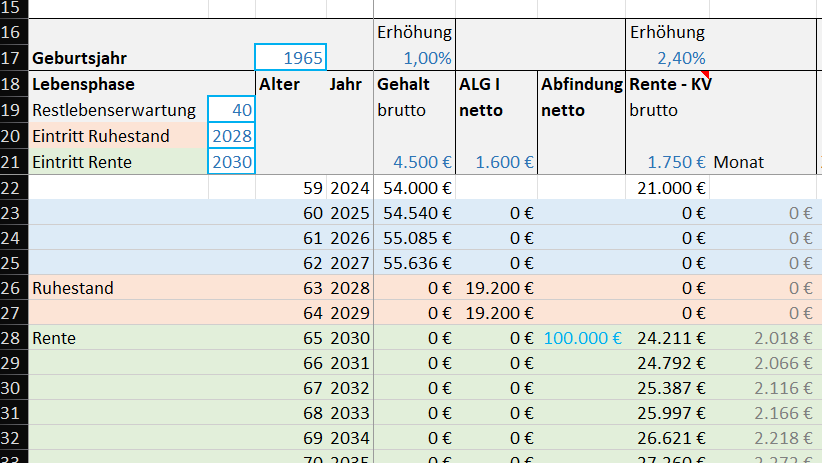Select the Restlebenserwartung input cell with 40
This screenshot has height=463, width=822.
[x=232, y=110]
